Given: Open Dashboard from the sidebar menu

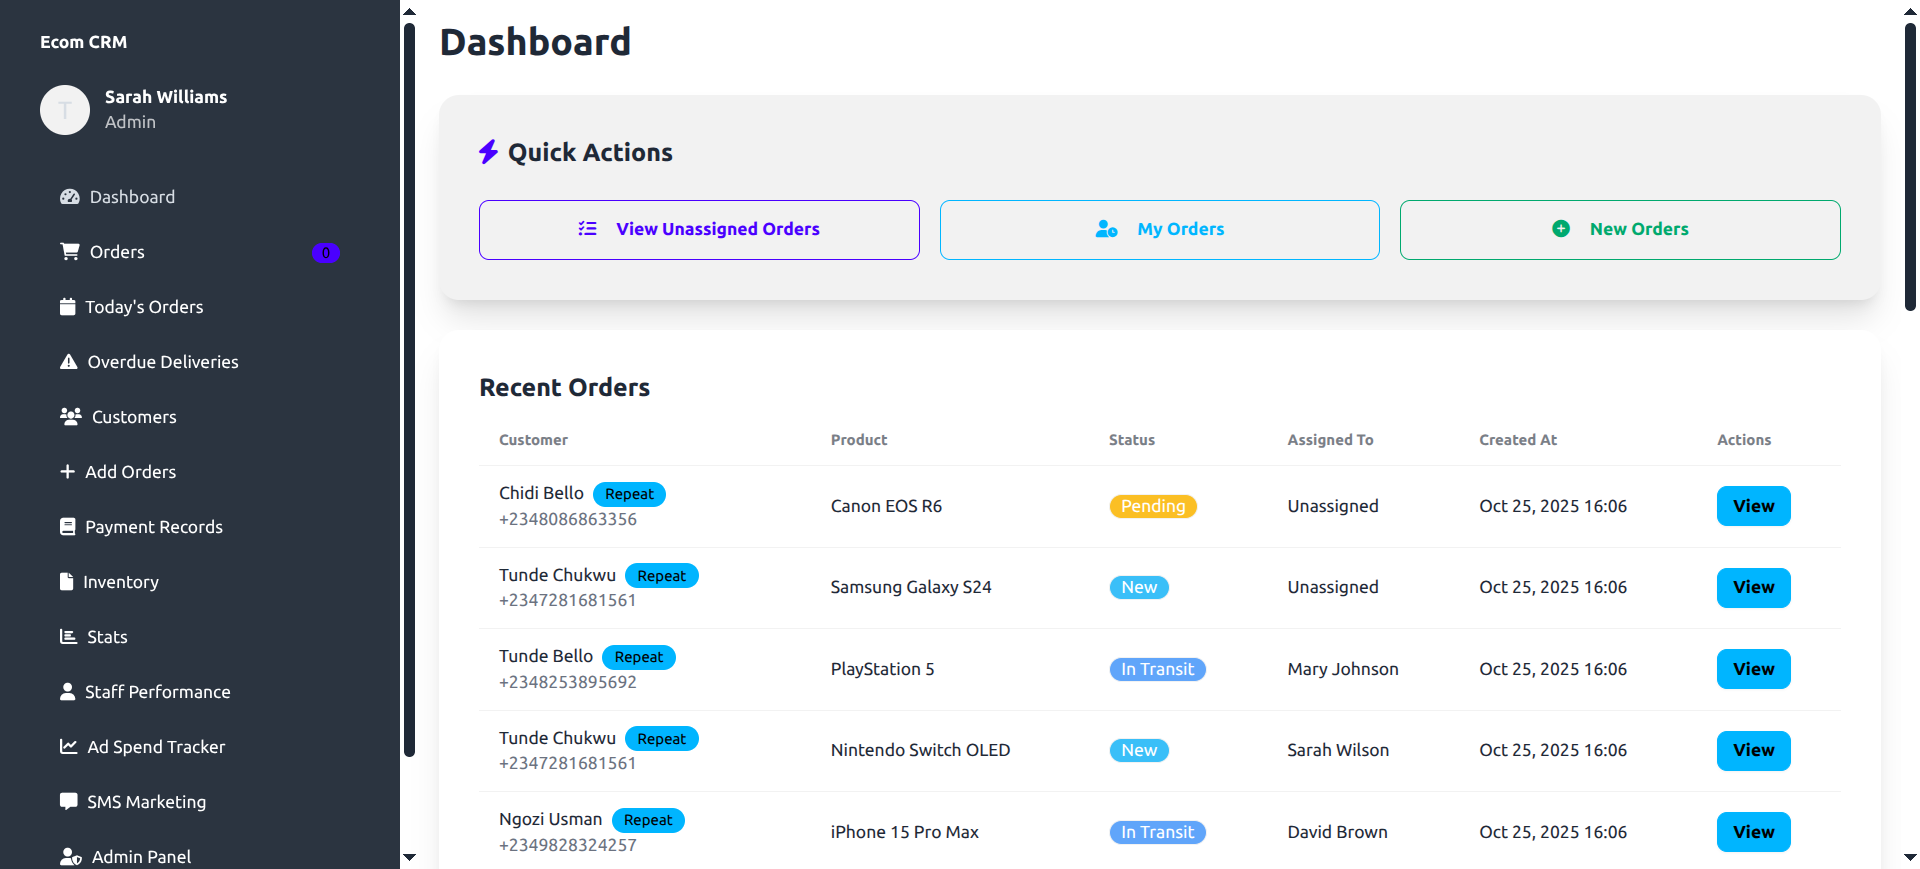Looking at the screenshot, I should (200, 197).
